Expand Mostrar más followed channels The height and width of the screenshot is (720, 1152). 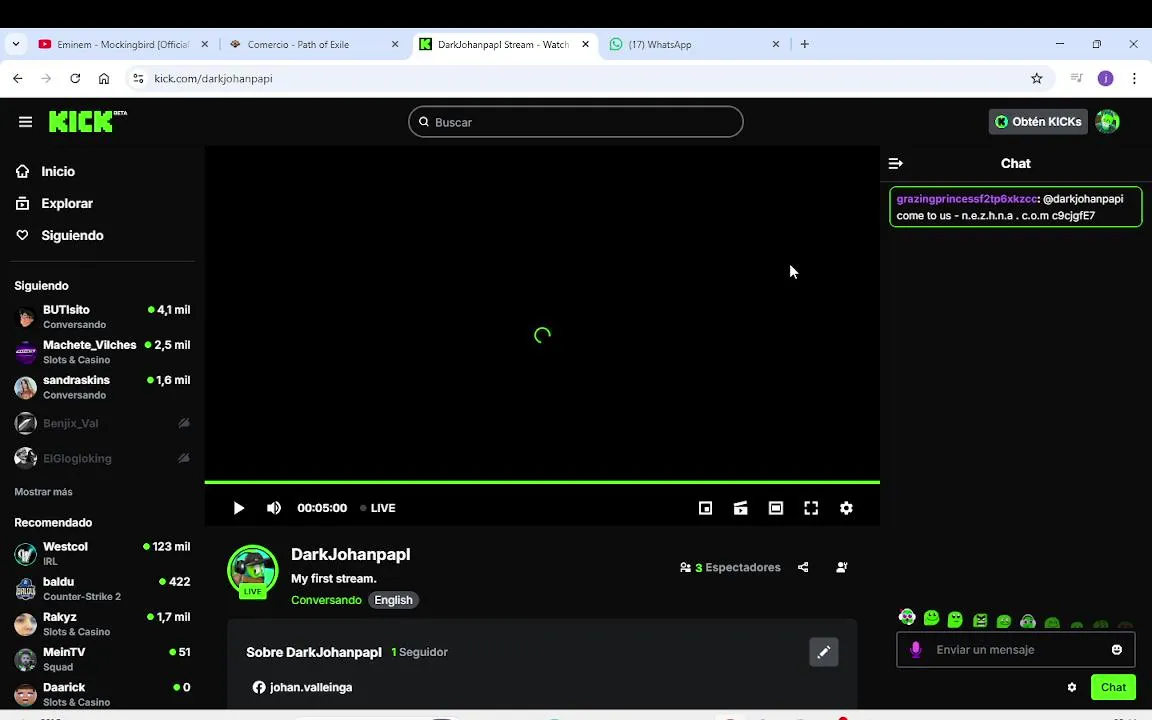(43, 492)
